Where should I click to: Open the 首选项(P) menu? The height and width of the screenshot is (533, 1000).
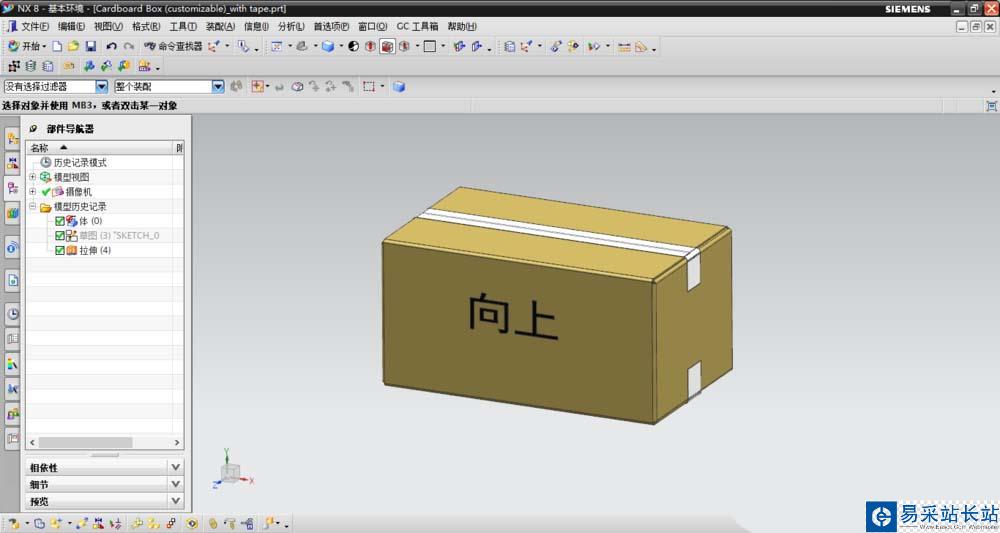click(x=331, y=26)
